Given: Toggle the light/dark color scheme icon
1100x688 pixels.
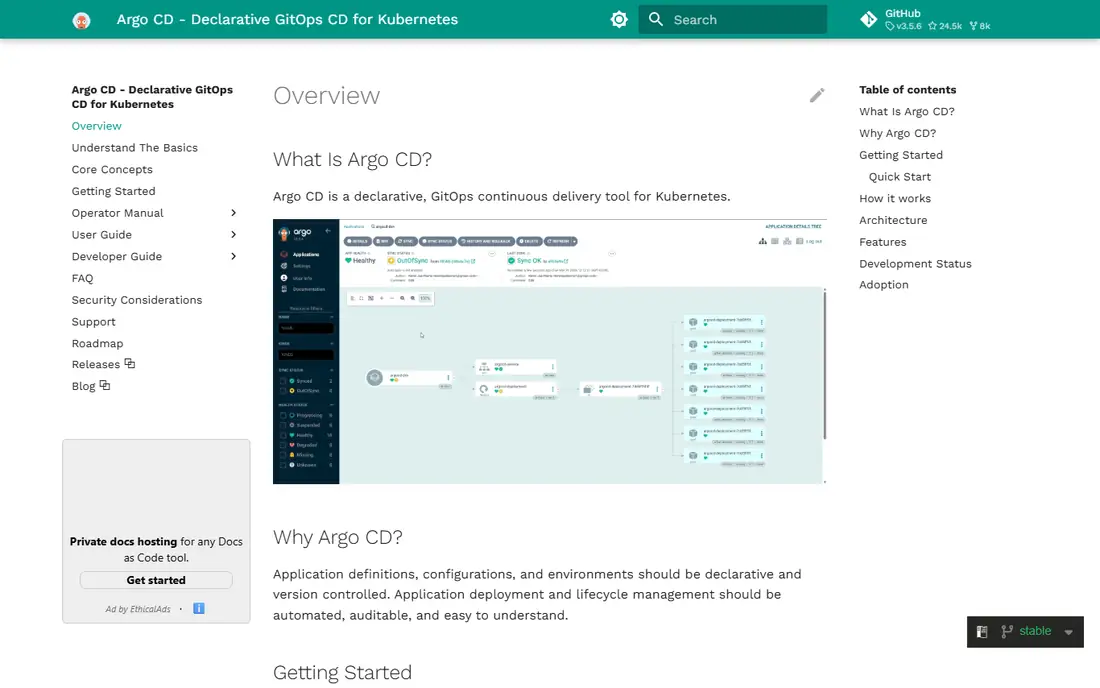Looking at the screenshot, I should pyautogui.click(x=619, y=20).
